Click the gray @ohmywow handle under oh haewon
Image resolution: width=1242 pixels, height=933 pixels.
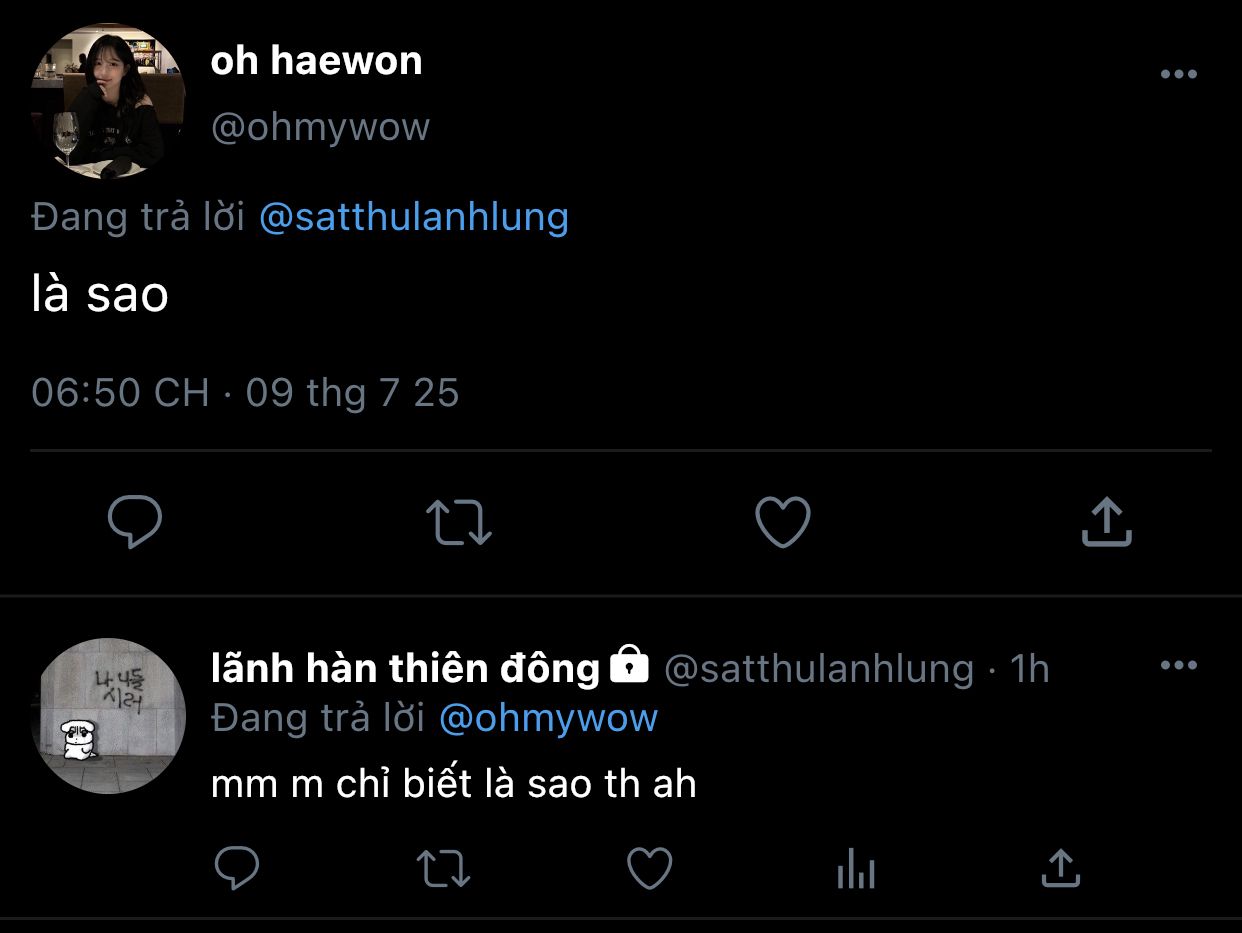320,128
